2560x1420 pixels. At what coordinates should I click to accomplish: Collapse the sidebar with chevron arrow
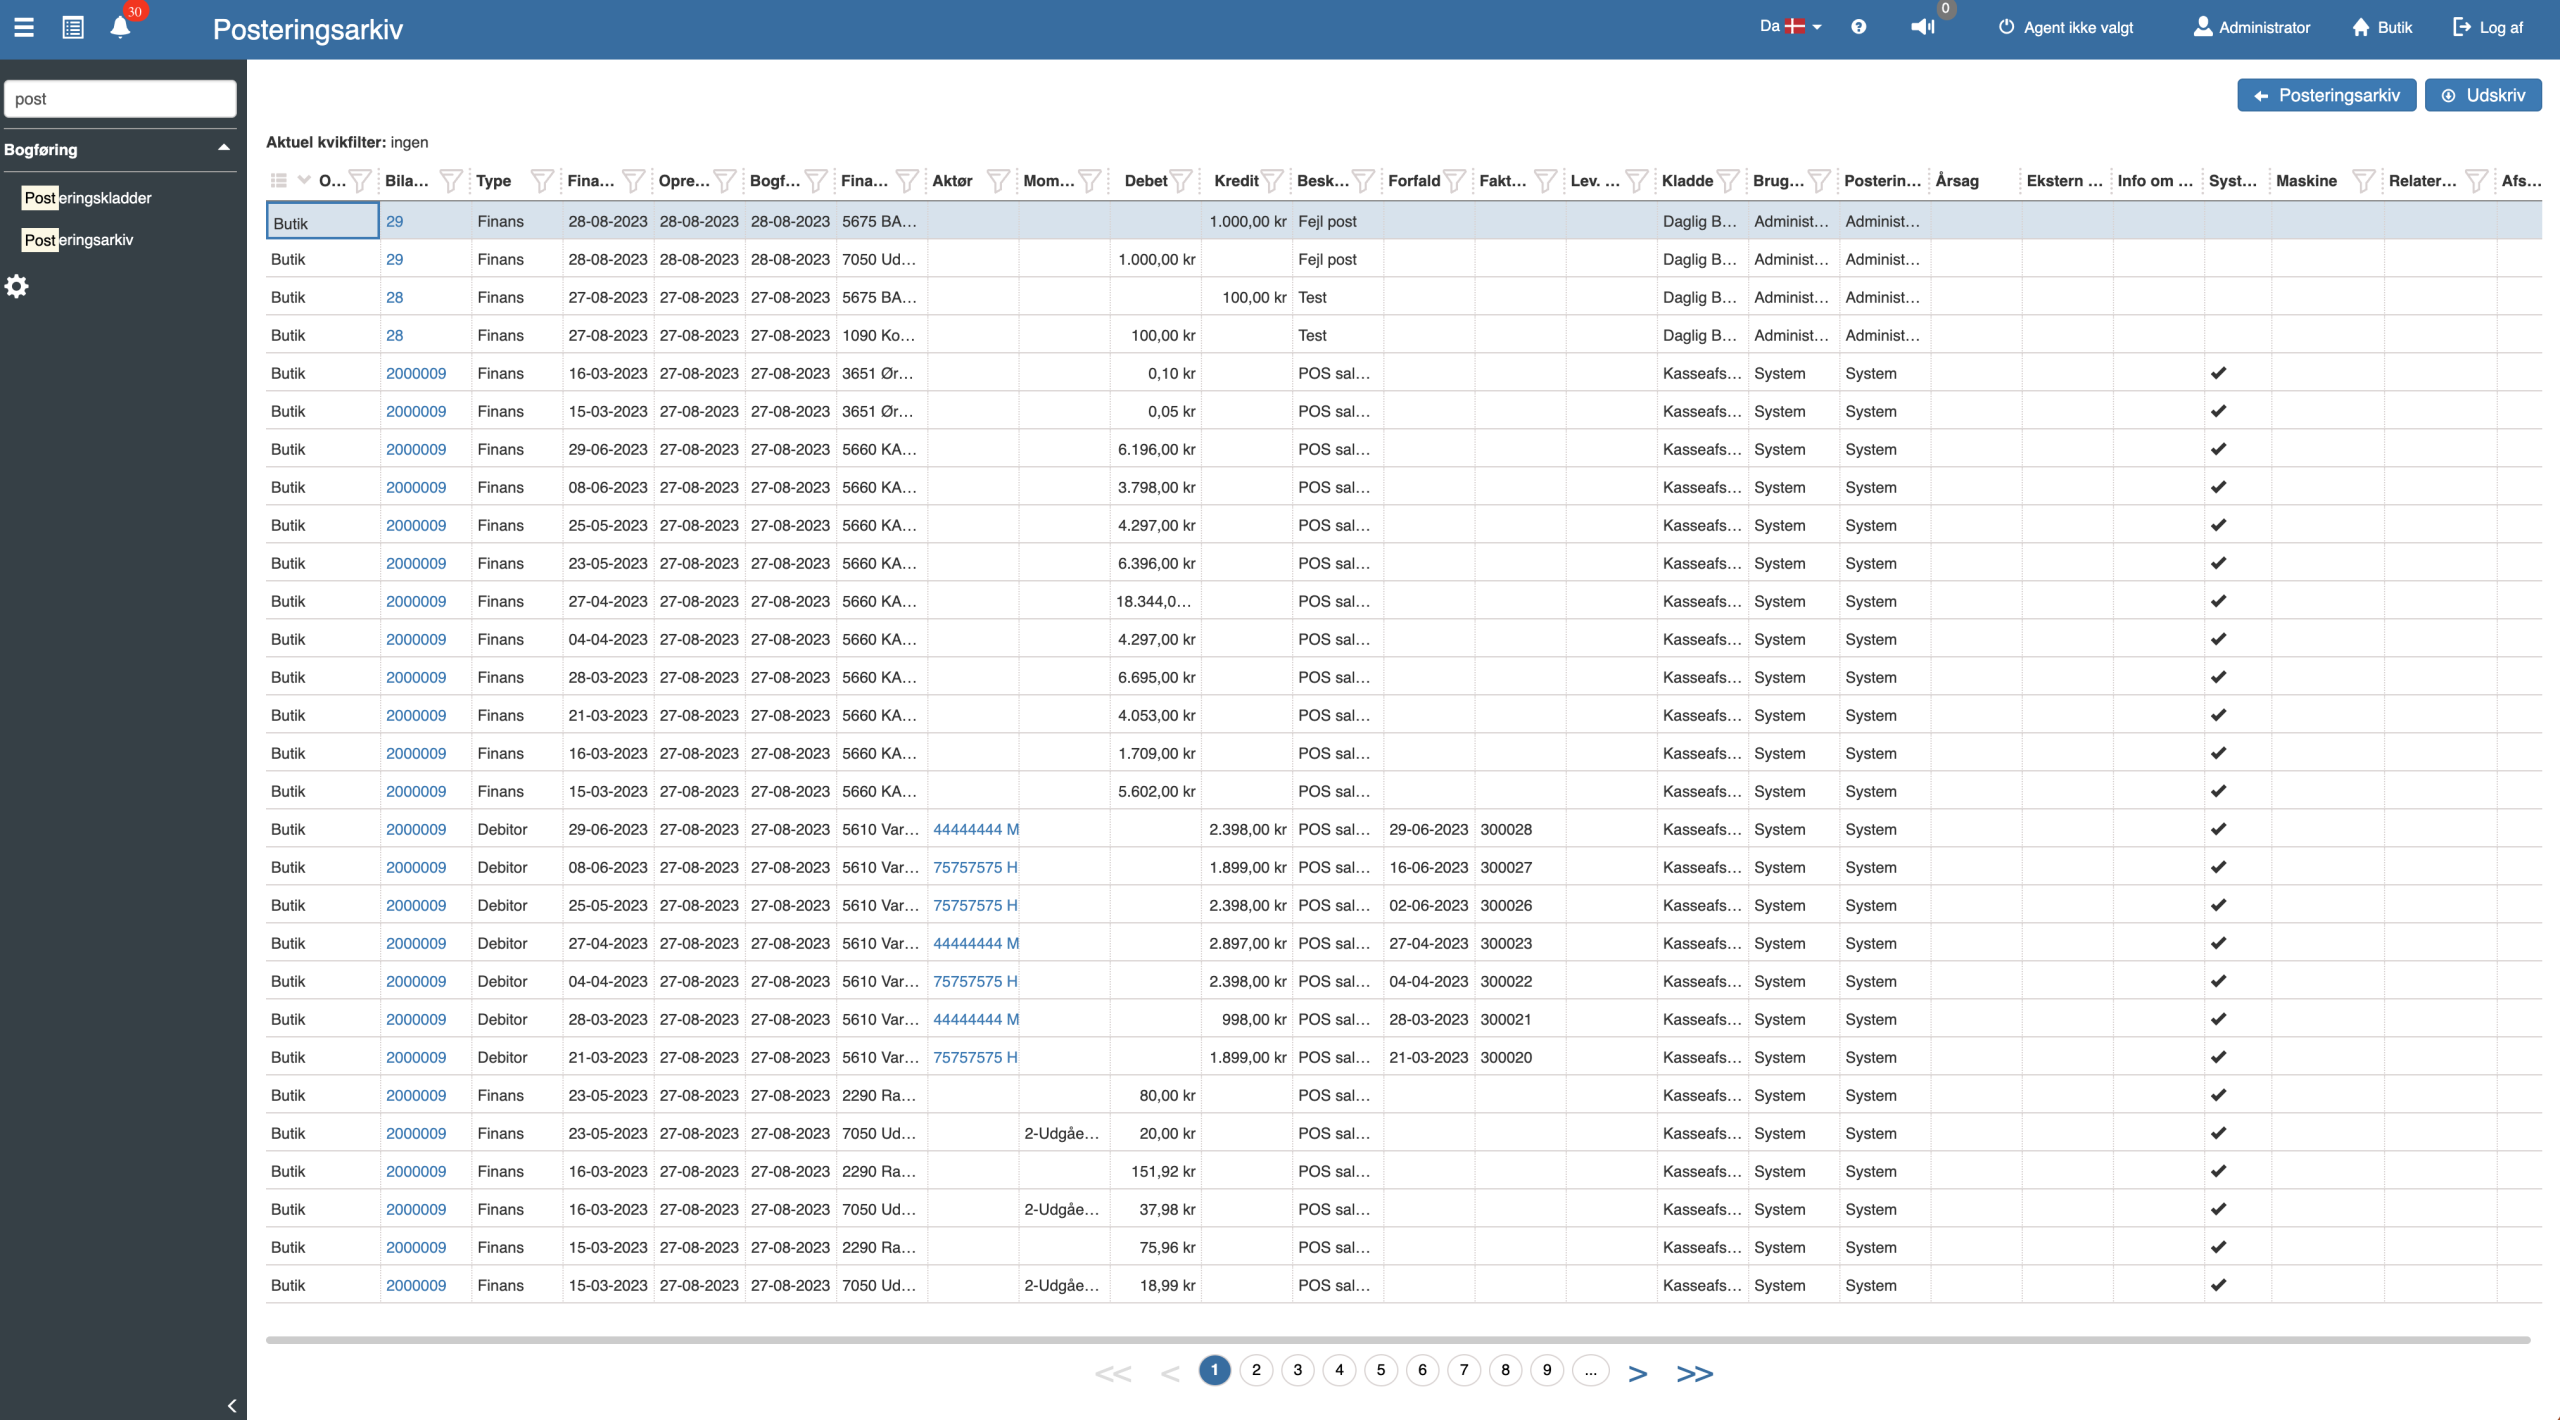point(232,1405)
